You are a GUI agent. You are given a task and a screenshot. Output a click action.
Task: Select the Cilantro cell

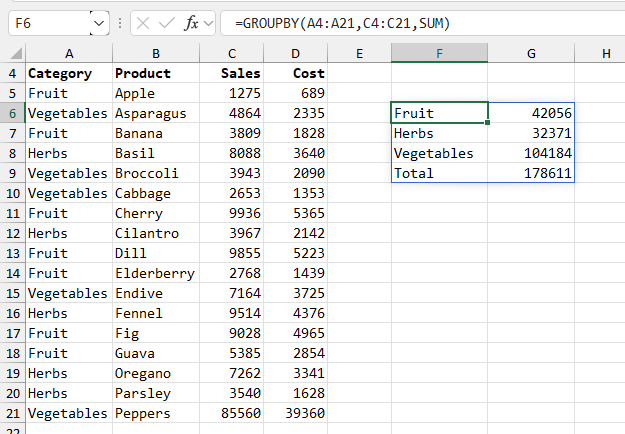coord(156,233)
